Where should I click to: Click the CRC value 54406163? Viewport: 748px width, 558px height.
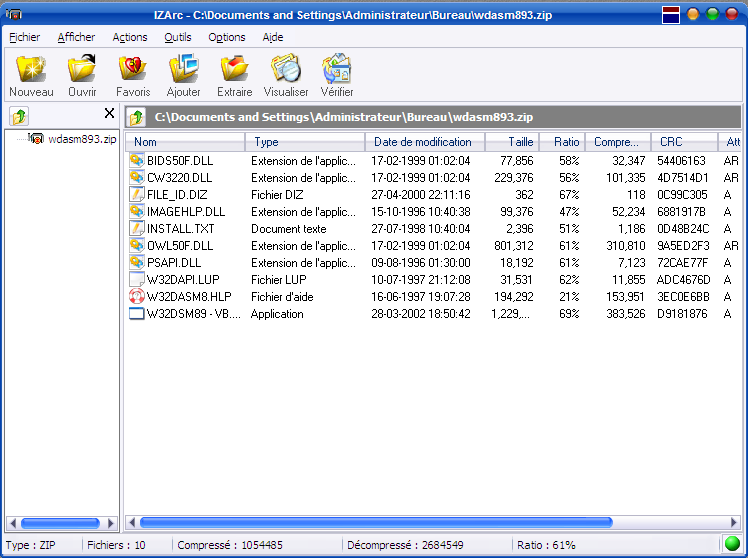coord(681,161)
